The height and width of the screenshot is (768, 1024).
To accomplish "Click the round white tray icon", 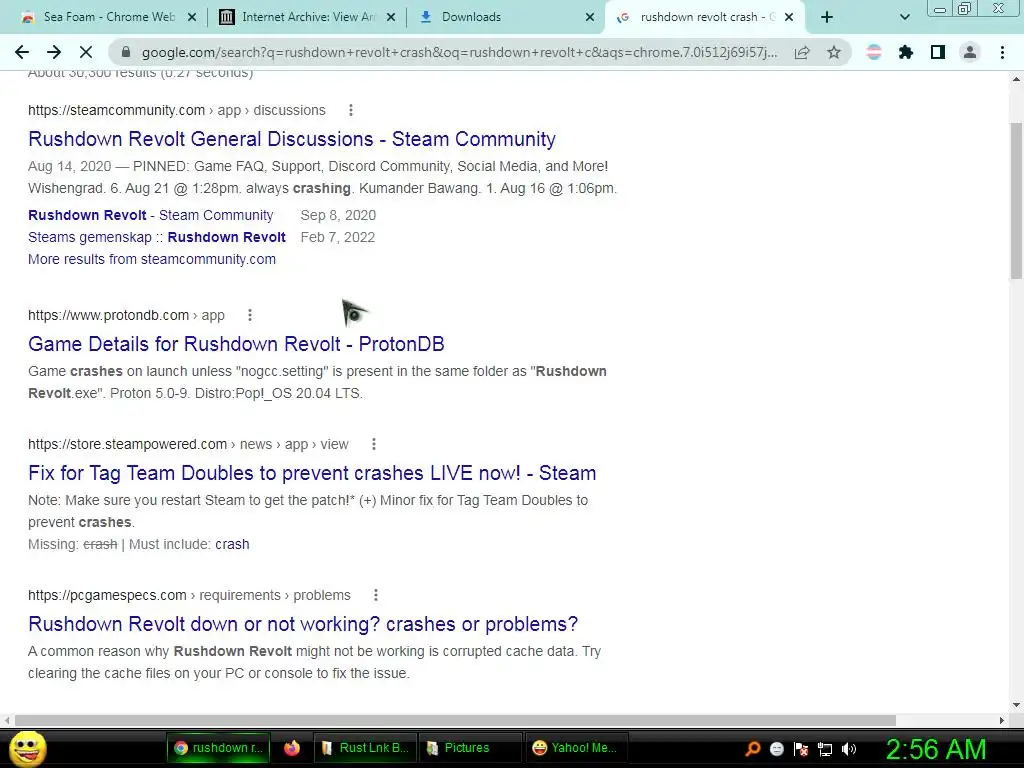I will [776, 749].
